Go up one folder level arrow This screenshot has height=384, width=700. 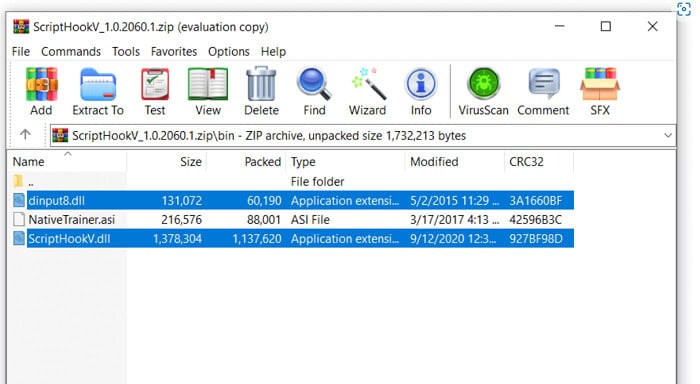[25, 134]
